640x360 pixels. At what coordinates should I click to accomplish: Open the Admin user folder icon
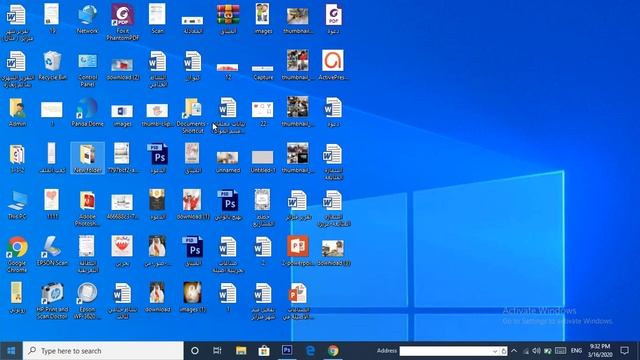point(17,112)
